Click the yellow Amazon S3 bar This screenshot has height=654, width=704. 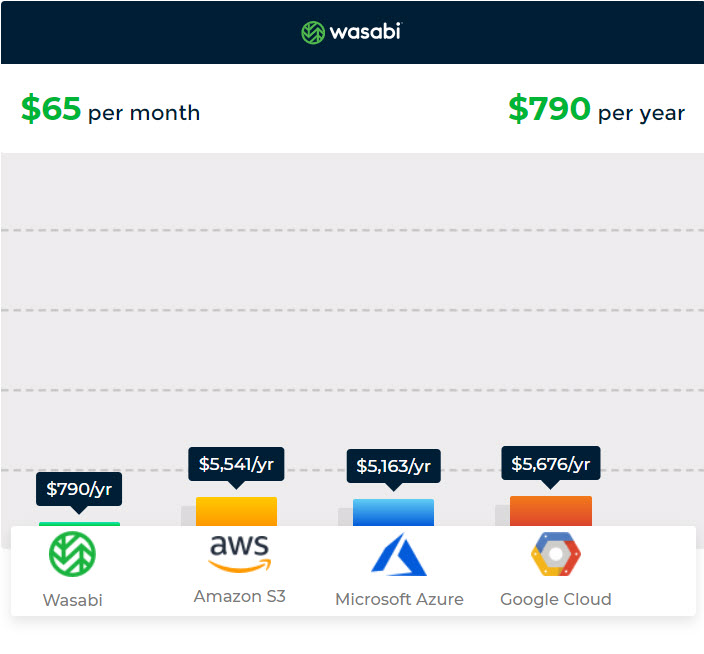pos(237,512)
